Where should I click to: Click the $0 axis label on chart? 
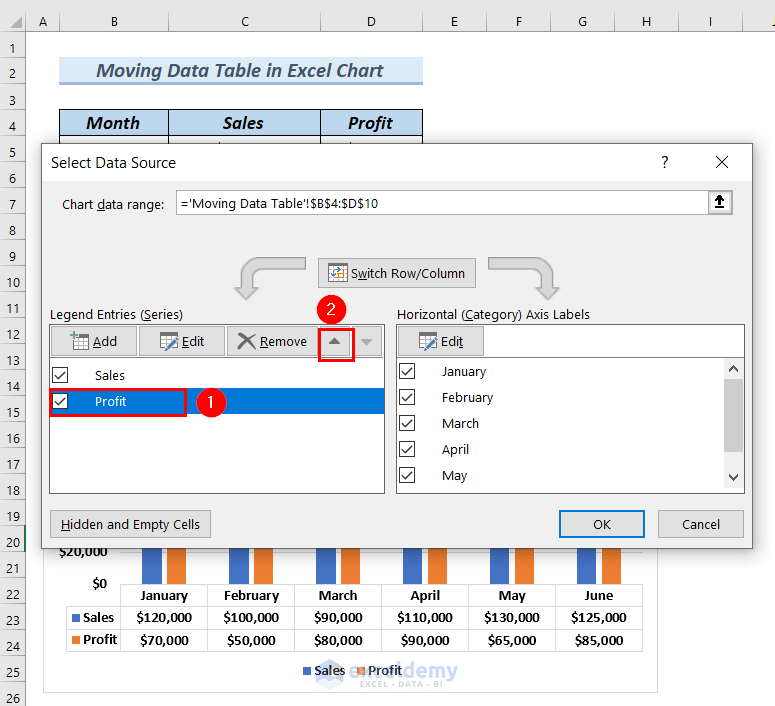99,583
